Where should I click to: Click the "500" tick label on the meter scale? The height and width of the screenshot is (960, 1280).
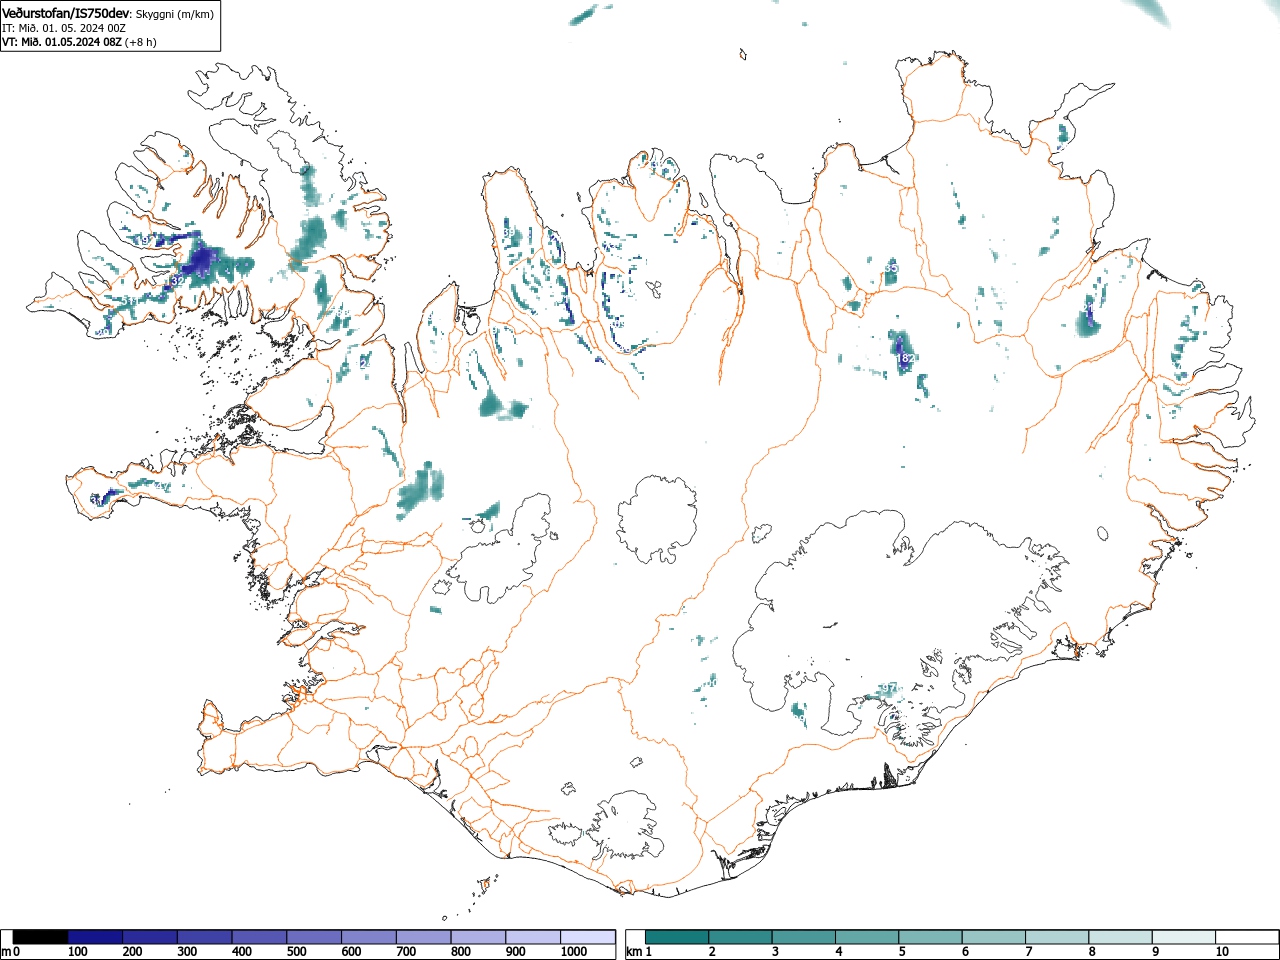[297, 952]
